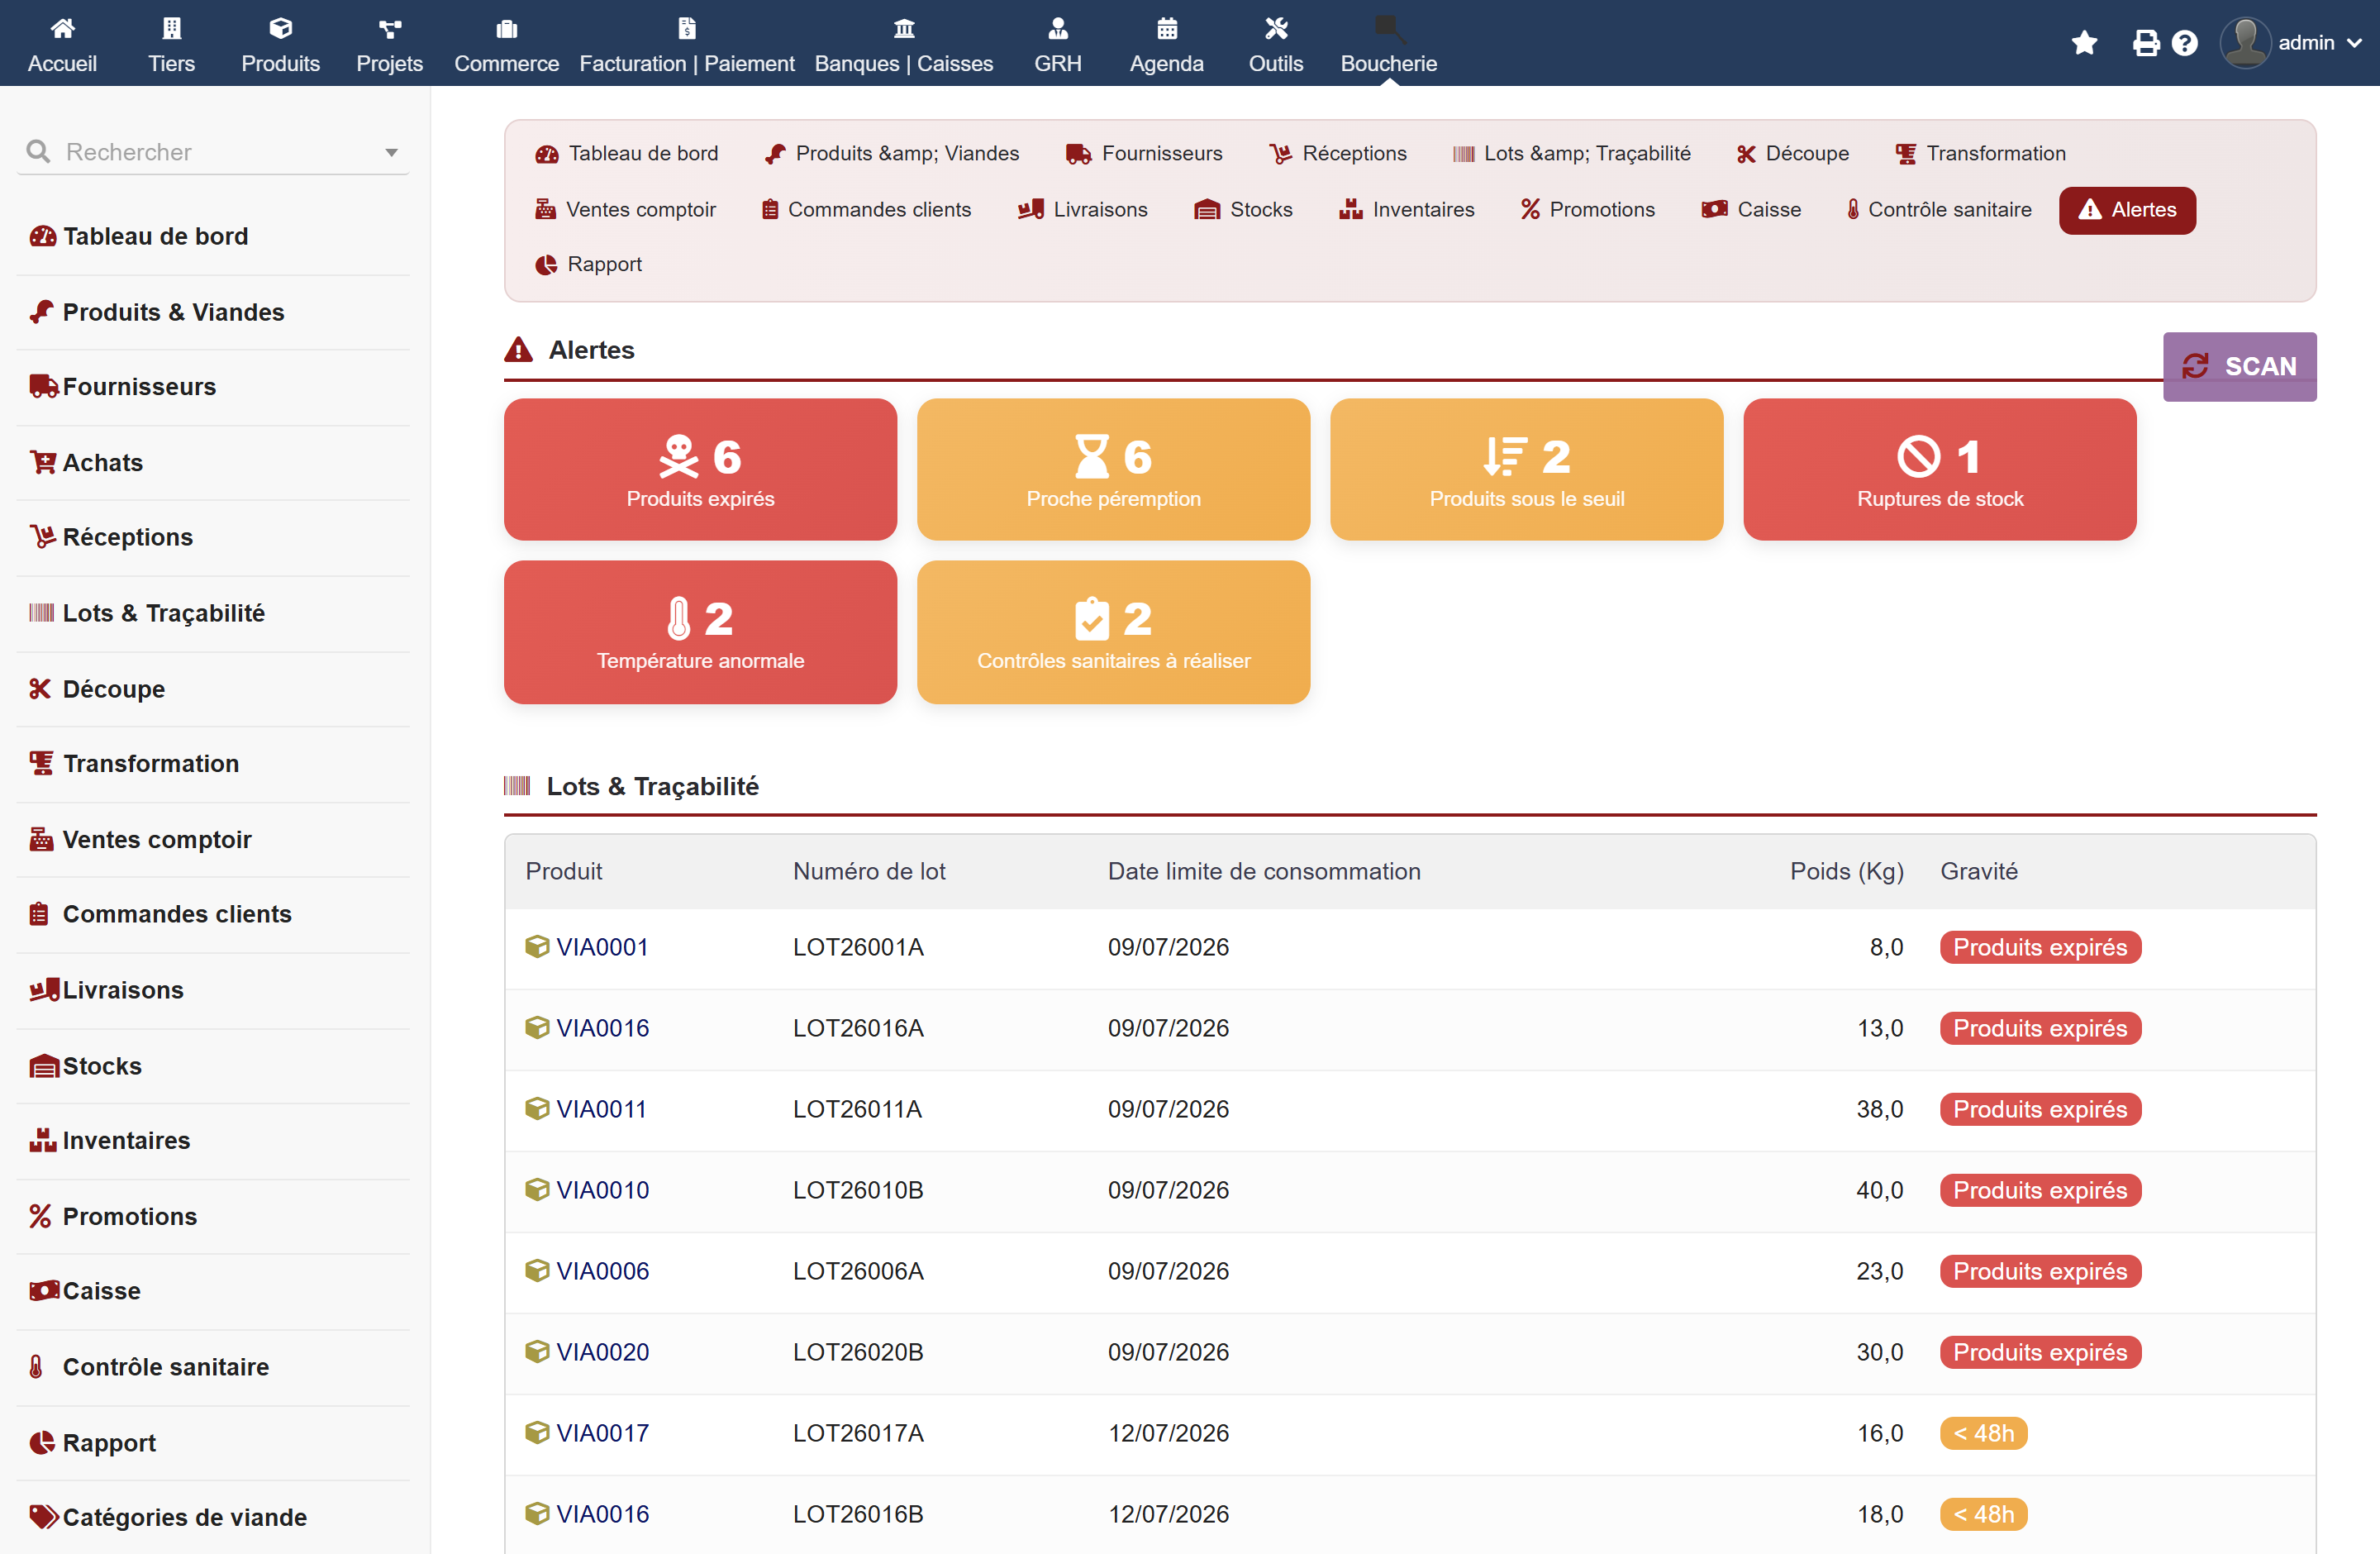Switch to Contrôle sanitaire tab

point(1938,210)
